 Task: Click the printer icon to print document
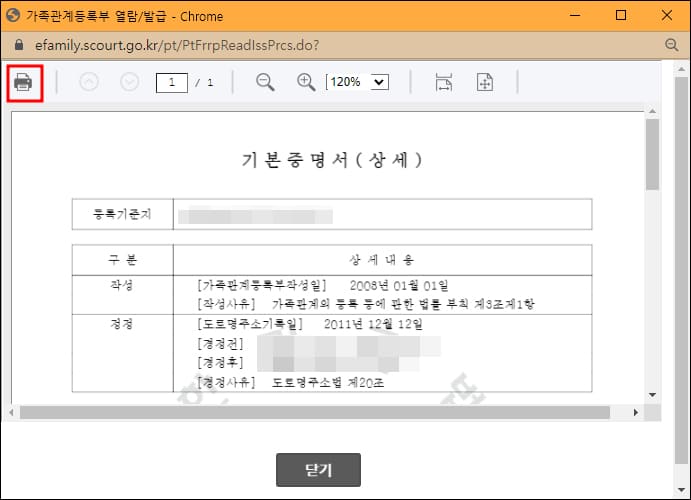click(x=23, y=82)
